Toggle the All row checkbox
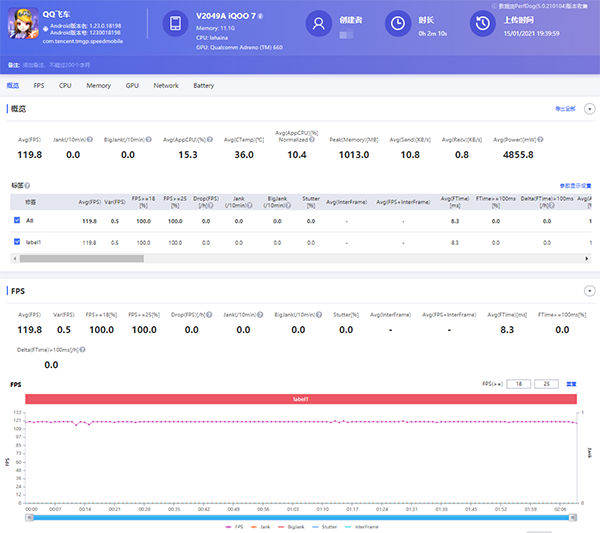This screenshot has height=533, width=600. pyautogui.click(x=17, y=219)
